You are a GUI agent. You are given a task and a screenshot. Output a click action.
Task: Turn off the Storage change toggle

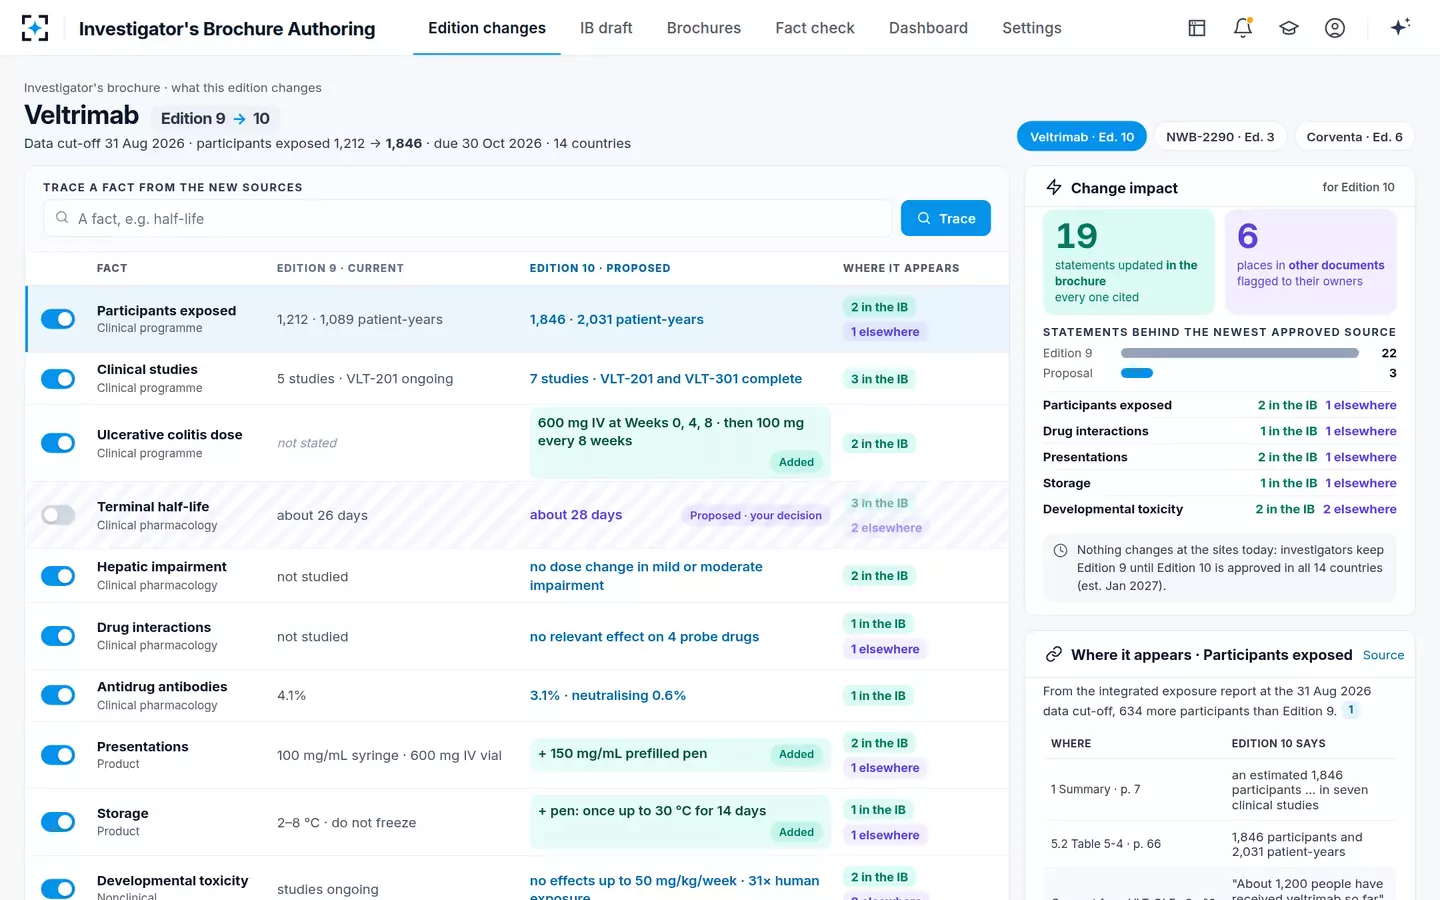point(58,822)
